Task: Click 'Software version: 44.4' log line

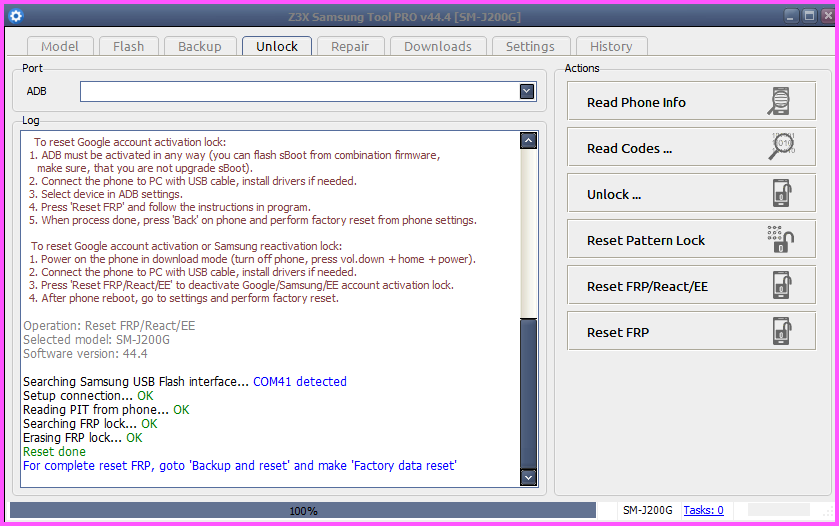Action: [85, 354]
